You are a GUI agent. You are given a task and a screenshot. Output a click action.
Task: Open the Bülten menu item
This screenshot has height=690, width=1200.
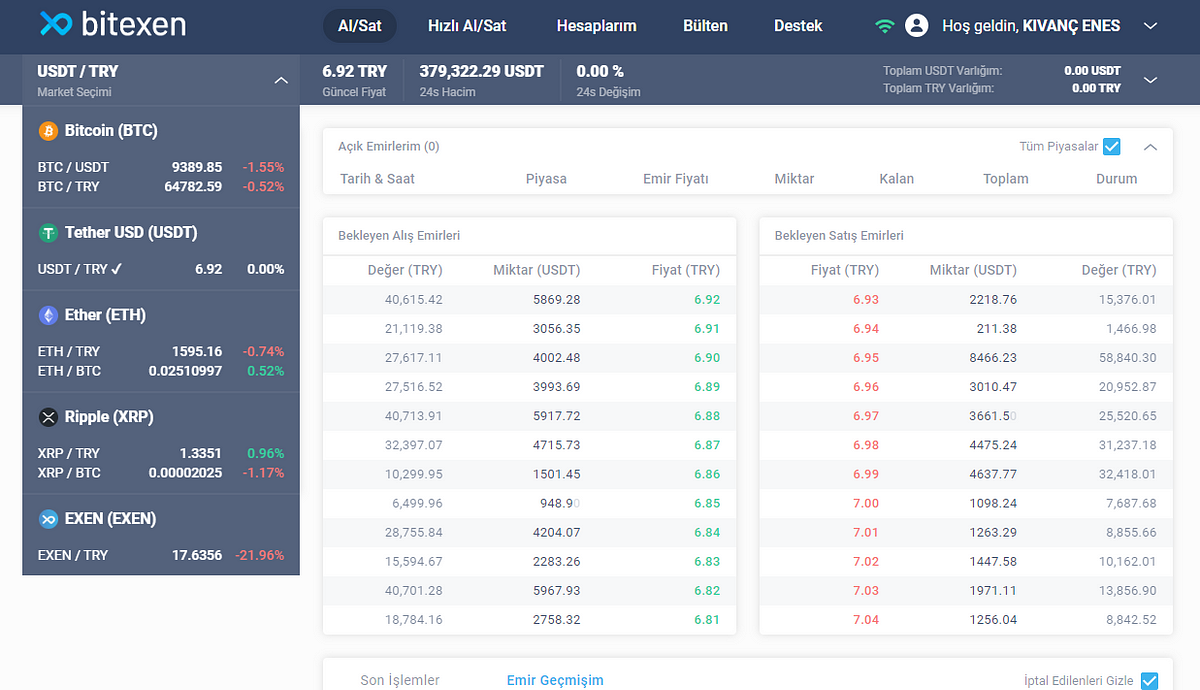[x=705, y=26]
